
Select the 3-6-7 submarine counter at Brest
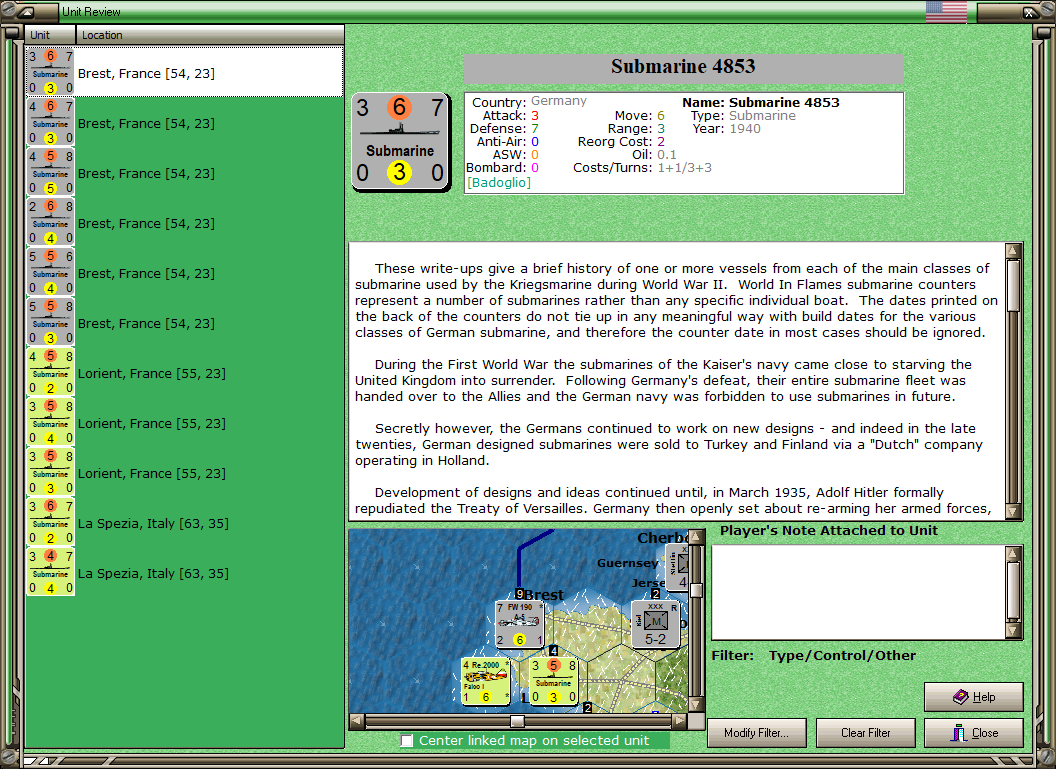pyautogui.click(x=51, y=72)
